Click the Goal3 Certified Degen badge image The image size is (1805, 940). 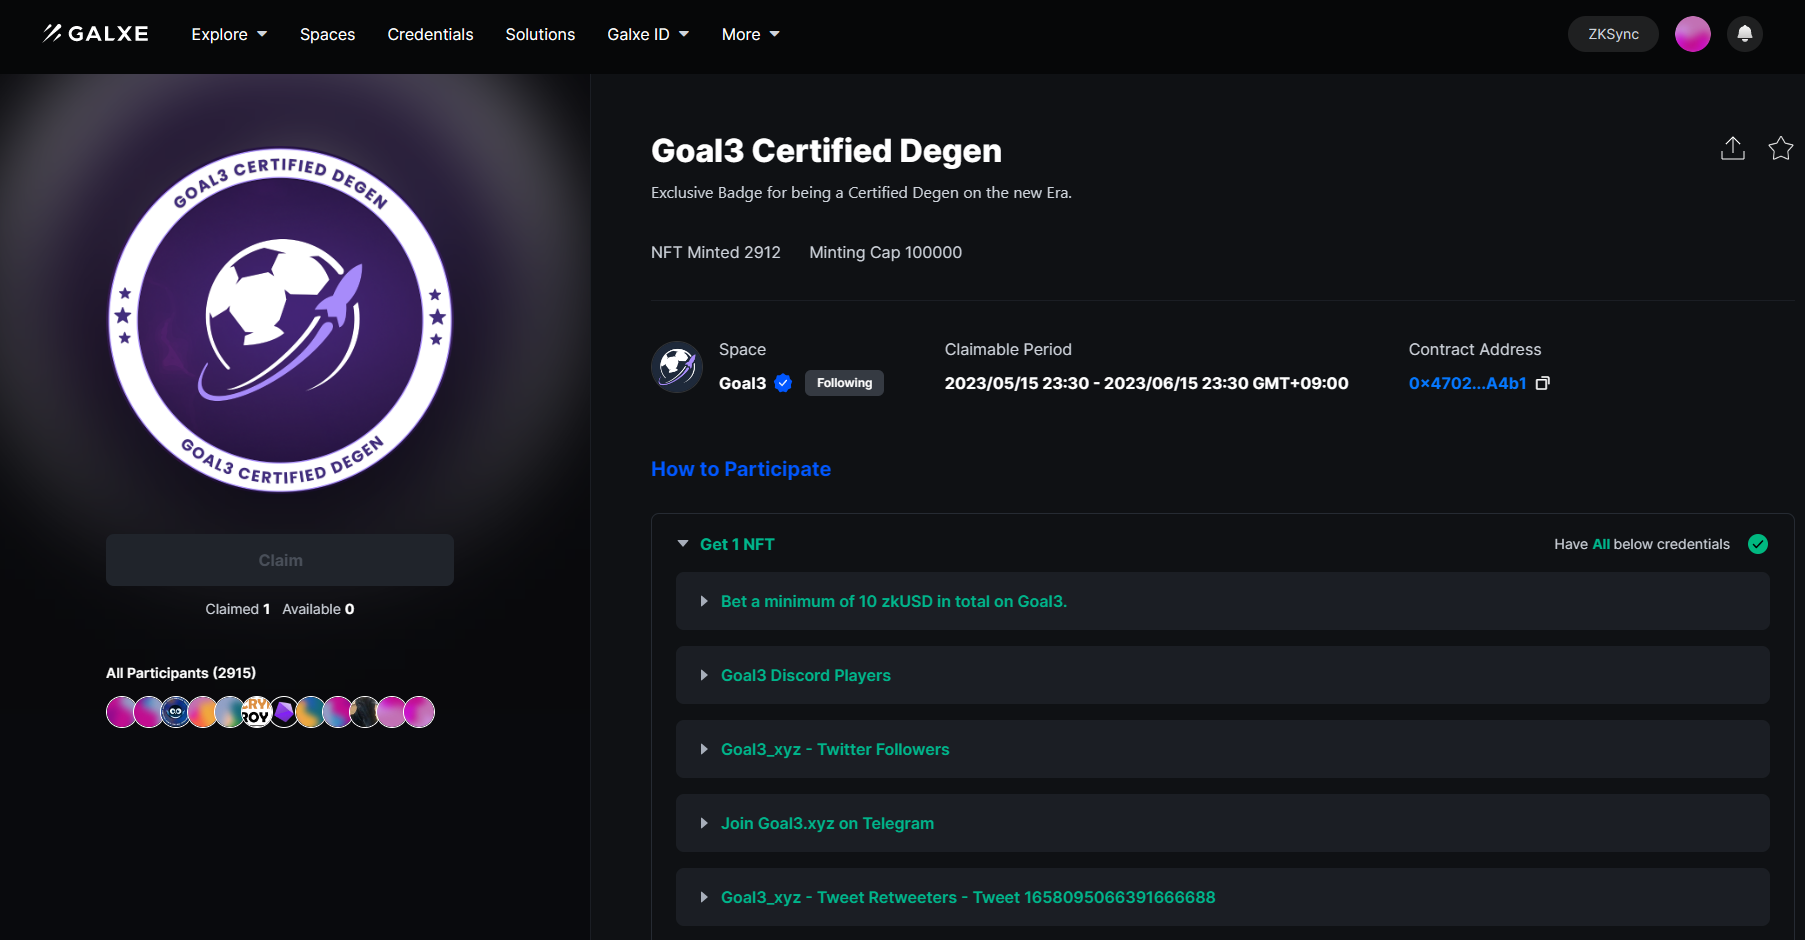[280, 320]
